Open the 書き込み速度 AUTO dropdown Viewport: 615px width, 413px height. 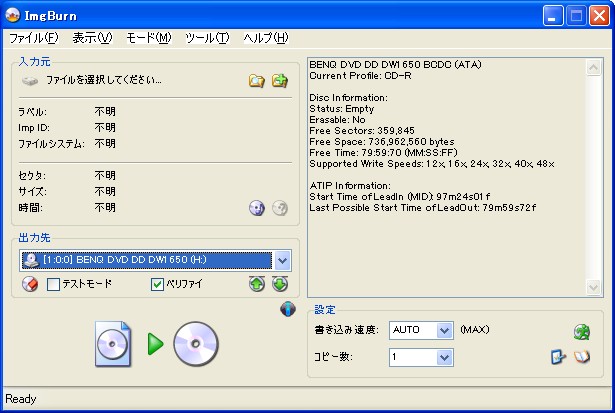[444, 331]
